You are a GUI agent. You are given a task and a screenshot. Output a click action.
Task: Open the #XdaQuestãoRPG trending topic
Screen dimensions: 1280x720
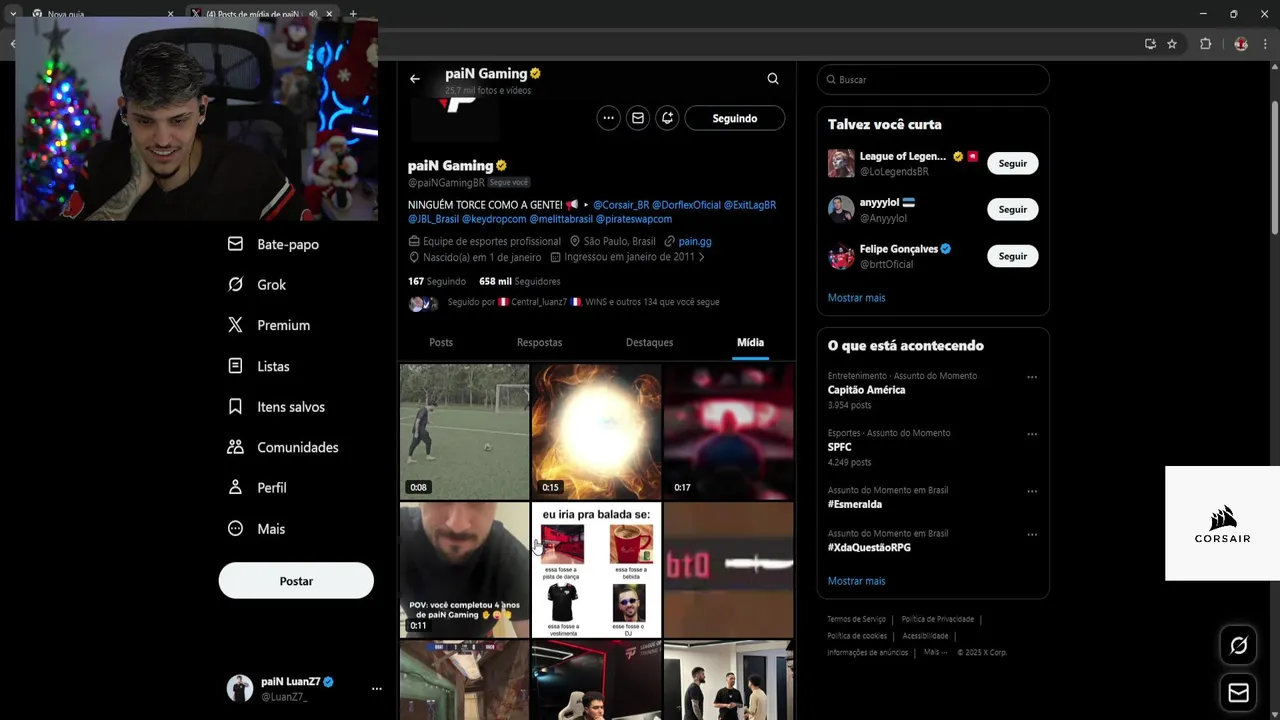point(869,547)
